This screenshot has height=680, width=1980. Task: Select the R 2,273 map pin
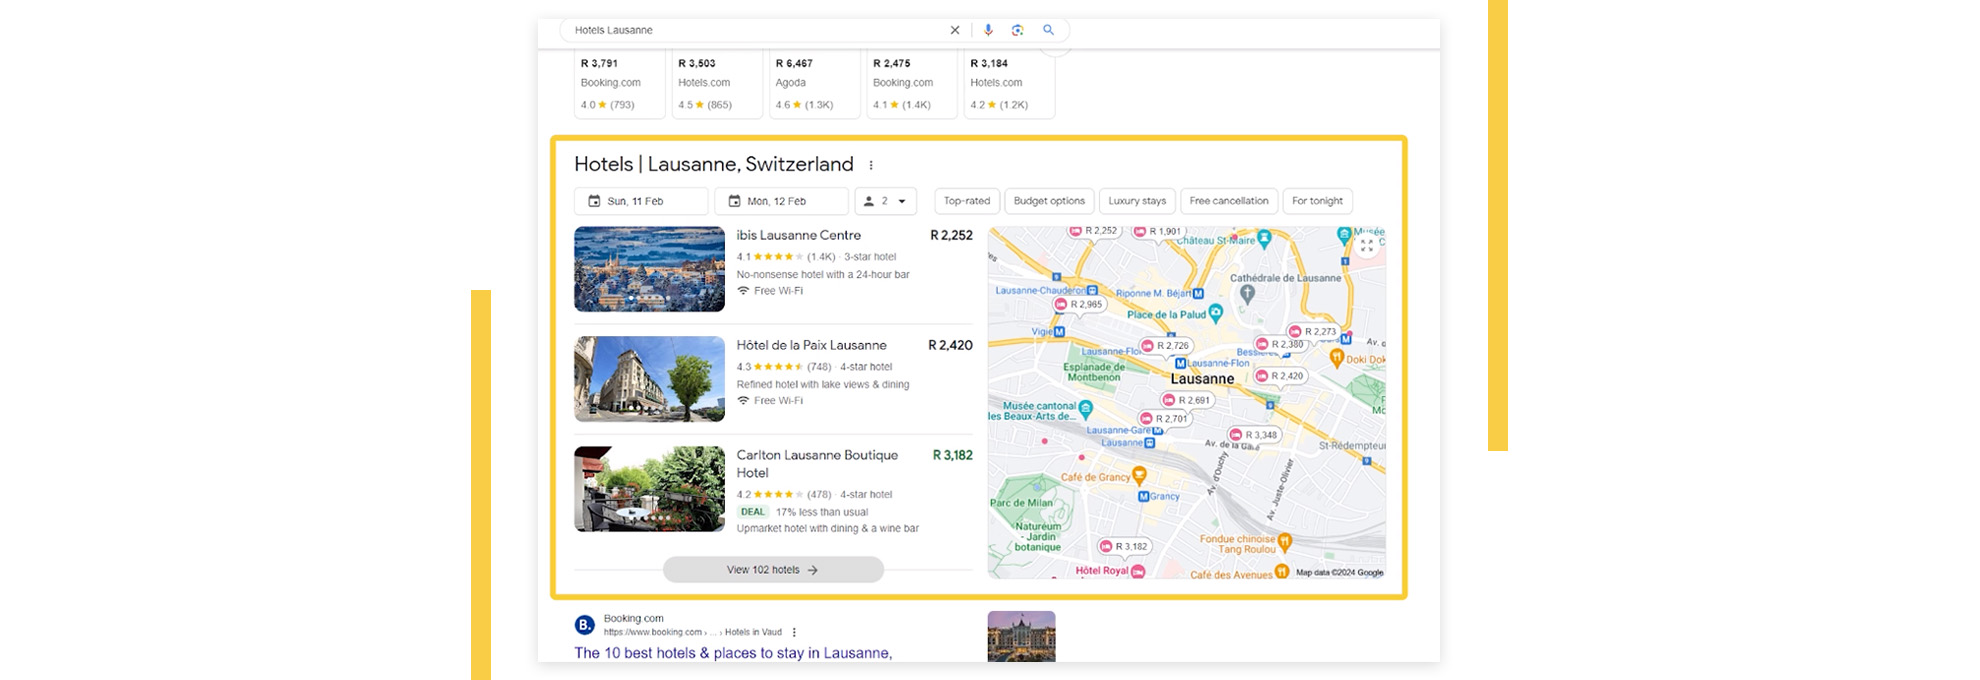pyautogui.click(x=1313, y=331)
